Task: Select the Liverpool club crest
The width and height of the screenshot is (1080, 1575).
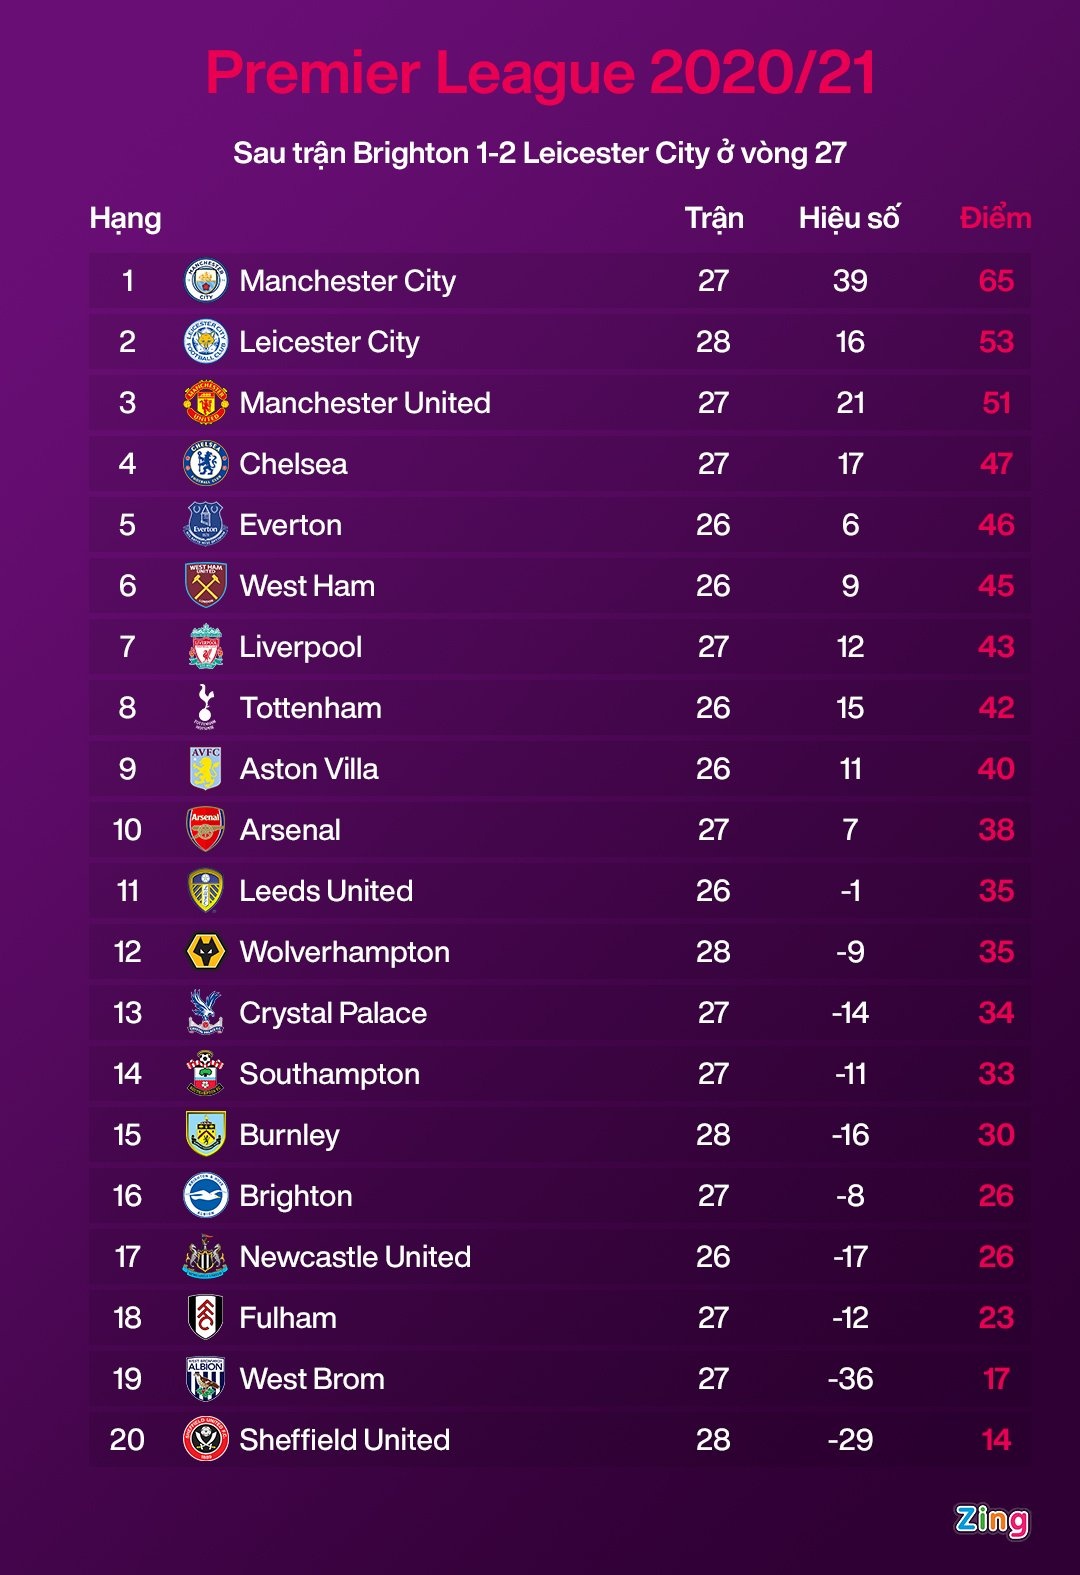Action: click(206, 647)
